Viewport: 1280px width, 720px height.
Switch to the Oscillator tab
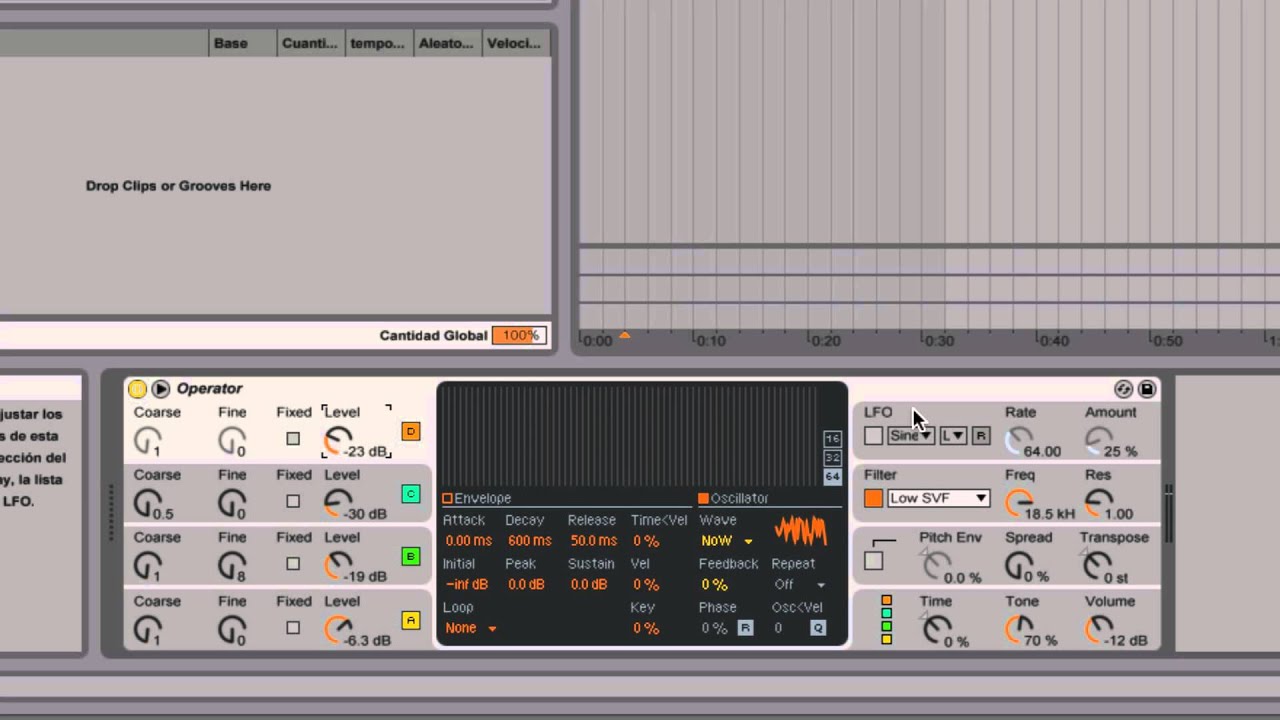tap(733, 498)
